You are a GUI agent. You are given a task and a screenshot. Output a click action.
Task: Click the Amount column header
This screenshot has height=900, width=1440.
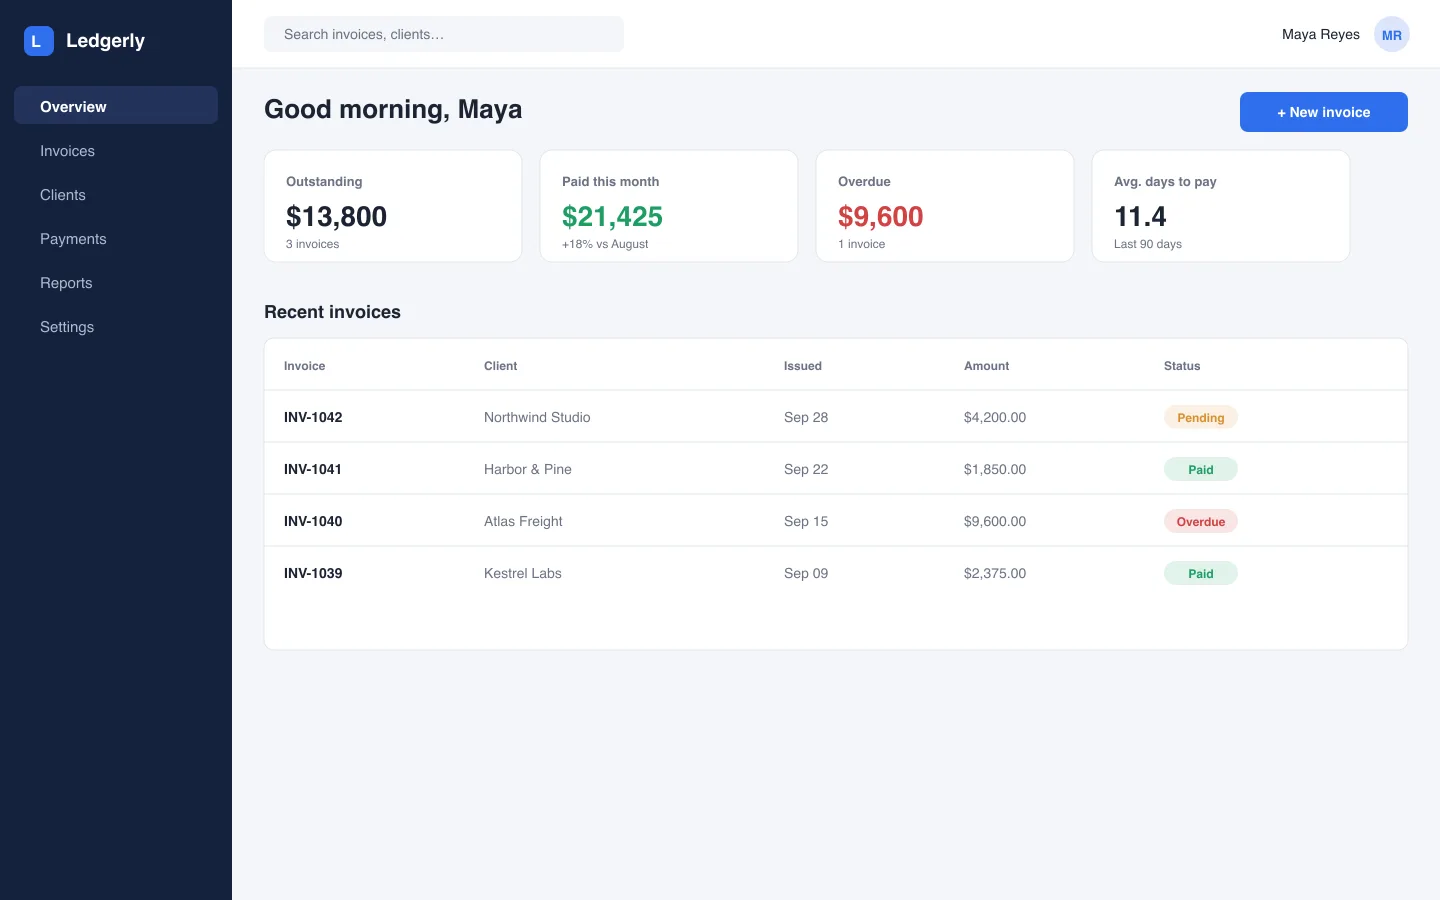point(986,366)
